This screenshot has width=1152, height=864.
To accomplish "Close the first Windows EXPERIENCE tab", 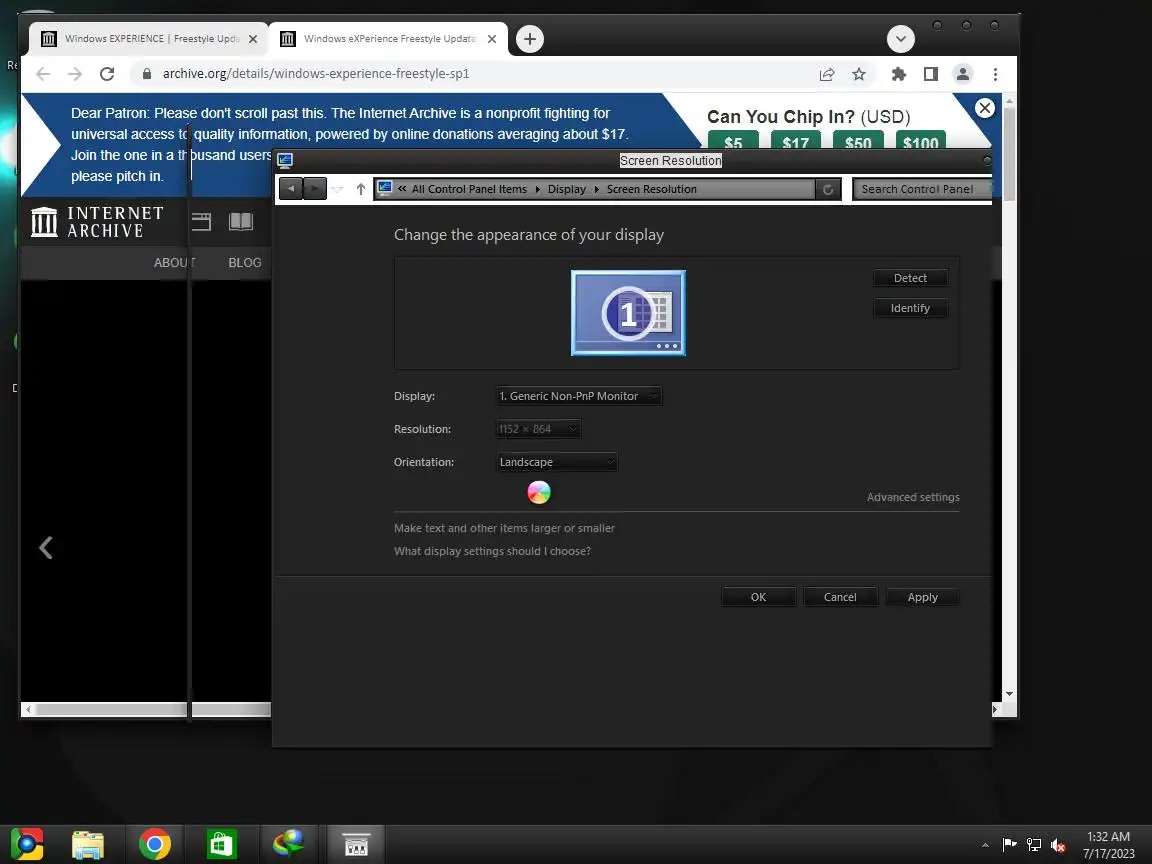I will (x=253, y=39).
